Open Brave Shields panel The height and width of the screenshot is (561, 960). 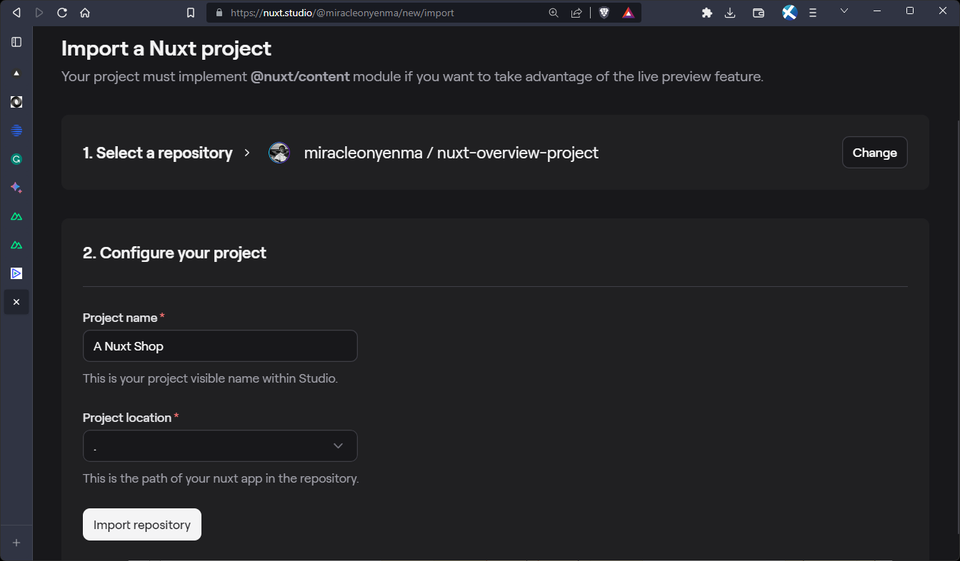[604, 12]
